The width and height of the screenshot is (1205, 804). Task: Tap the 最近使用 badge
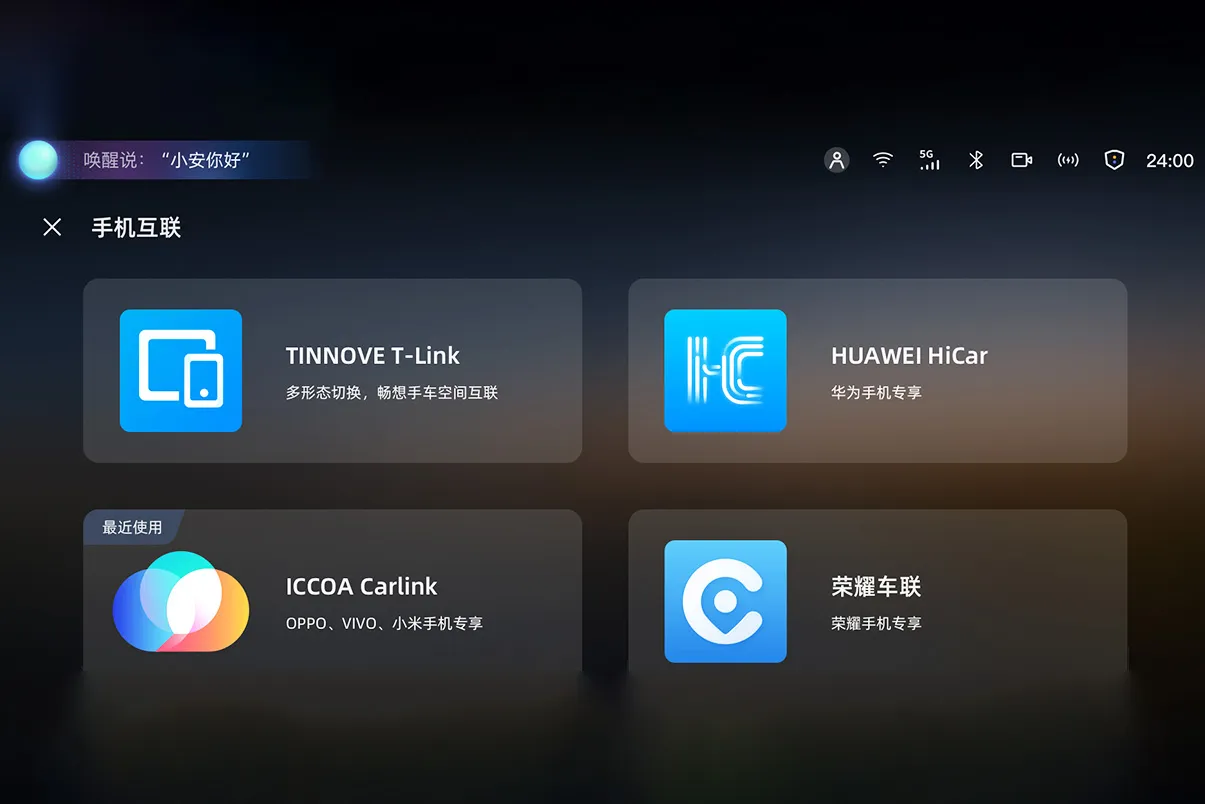pyautogui.click(x=132, y=527)
